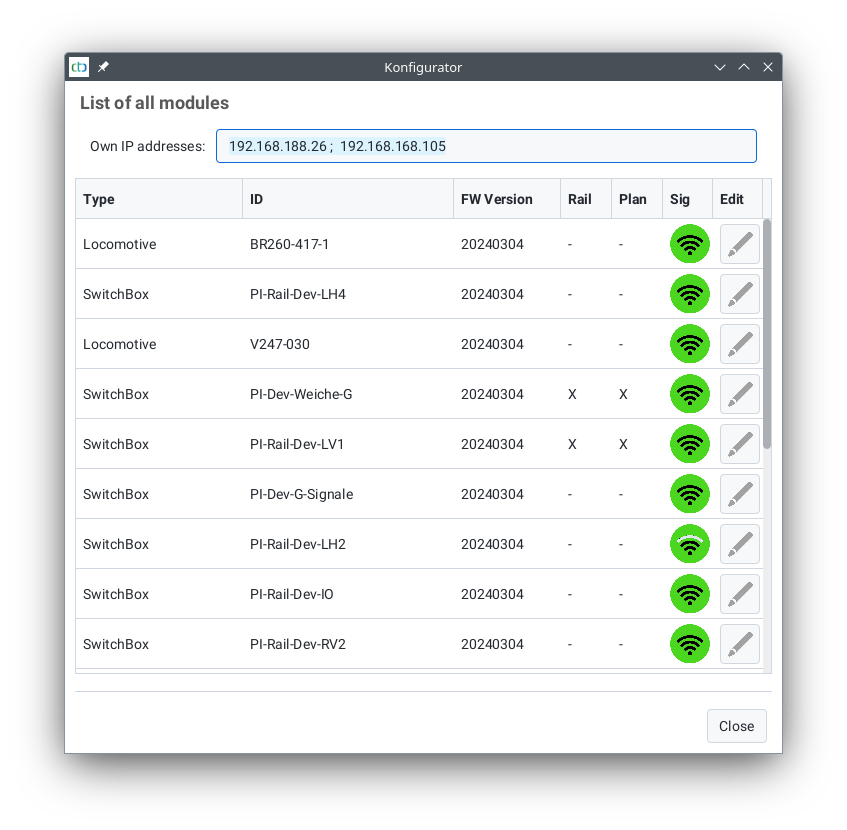Toggle Rail value for BR260-417-1 row
The image size is (847, 830).
[x=570, y=244]
